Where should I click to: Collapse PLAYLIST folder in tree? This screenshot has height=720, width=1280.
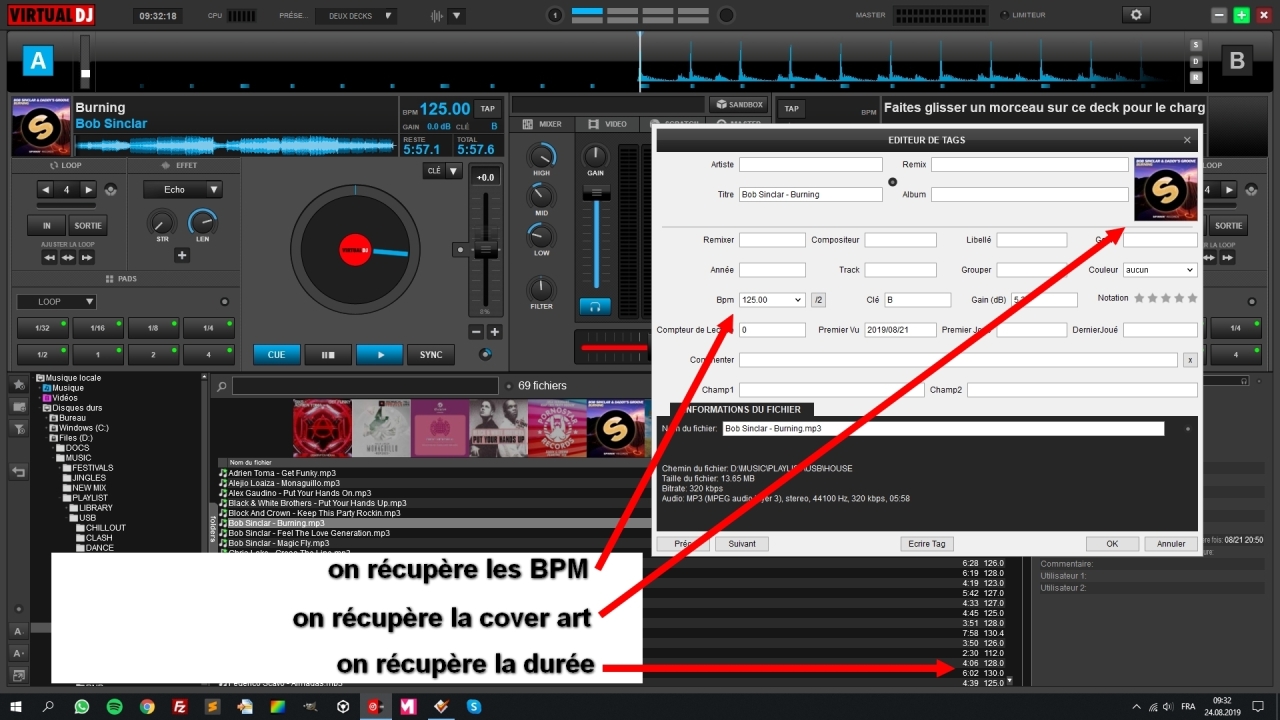tap(62, 498)
